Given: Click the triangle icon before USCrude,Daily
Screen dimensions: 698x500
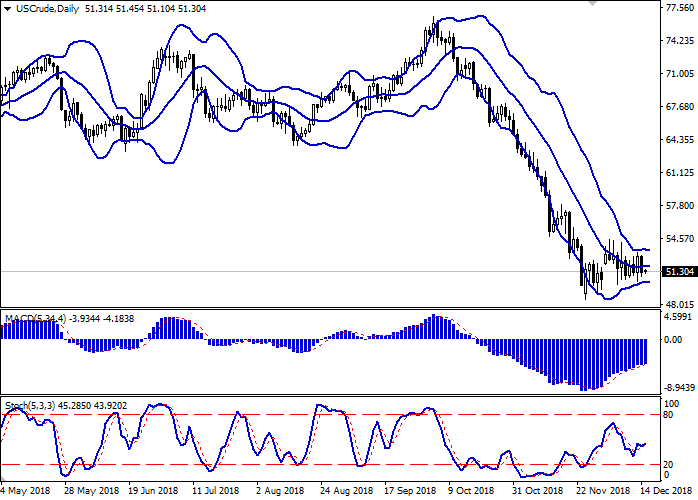Looking at the screenshot, I should click(x=7, y=8).
